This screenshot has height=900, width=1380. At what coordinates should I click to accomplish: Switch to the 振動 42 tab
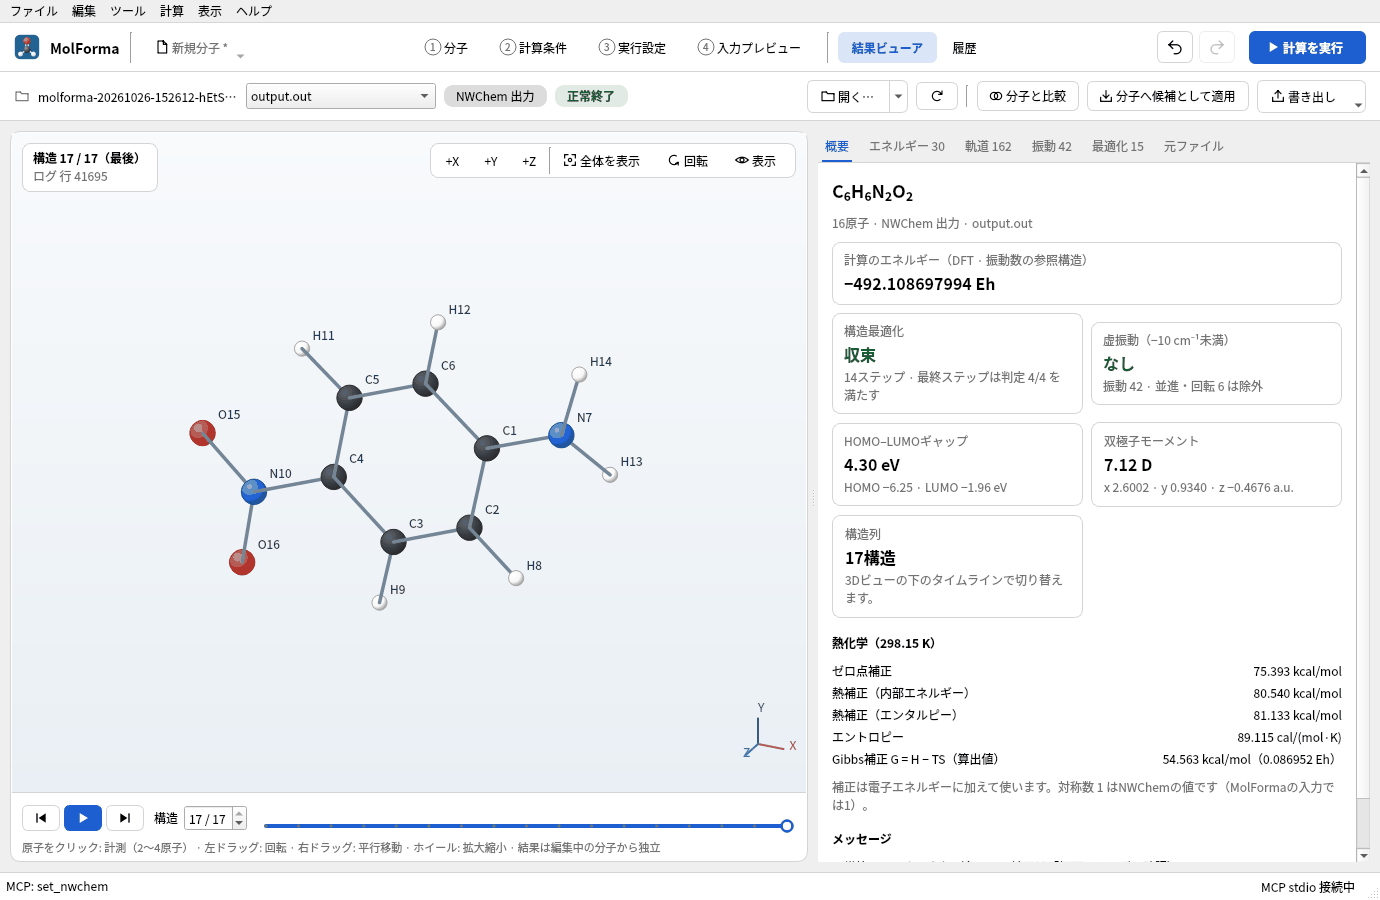pos(1051,146)
